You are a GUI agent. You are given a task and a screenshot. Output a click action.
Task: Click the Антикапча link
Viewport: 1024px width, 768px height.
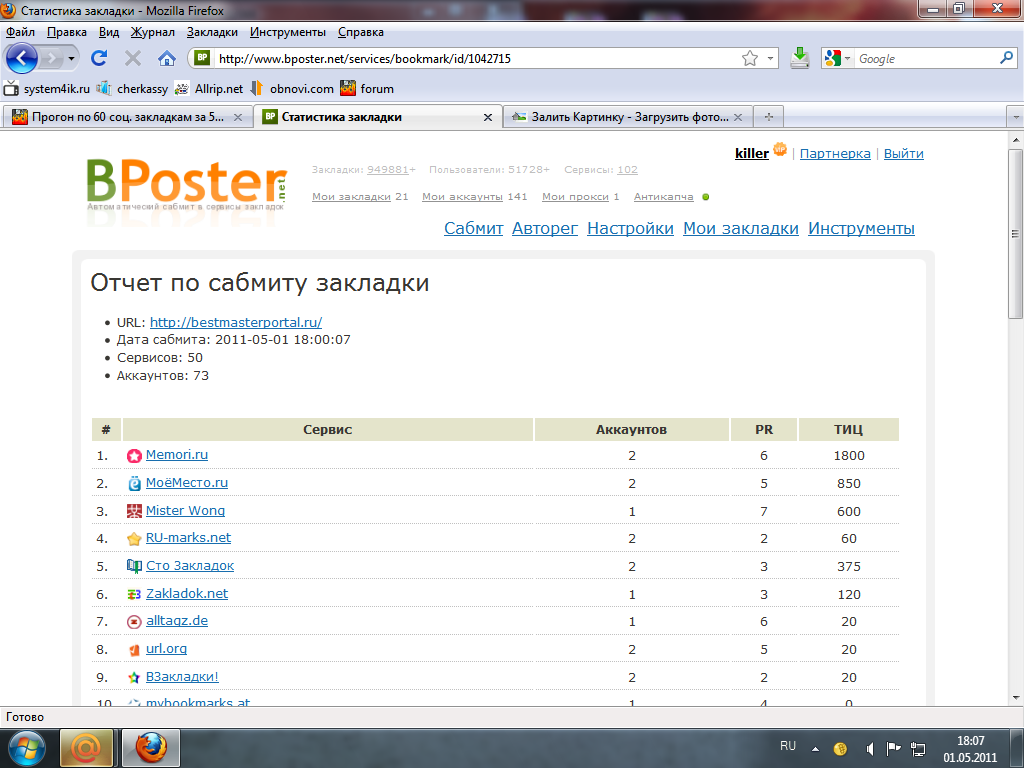pos(664,197)
